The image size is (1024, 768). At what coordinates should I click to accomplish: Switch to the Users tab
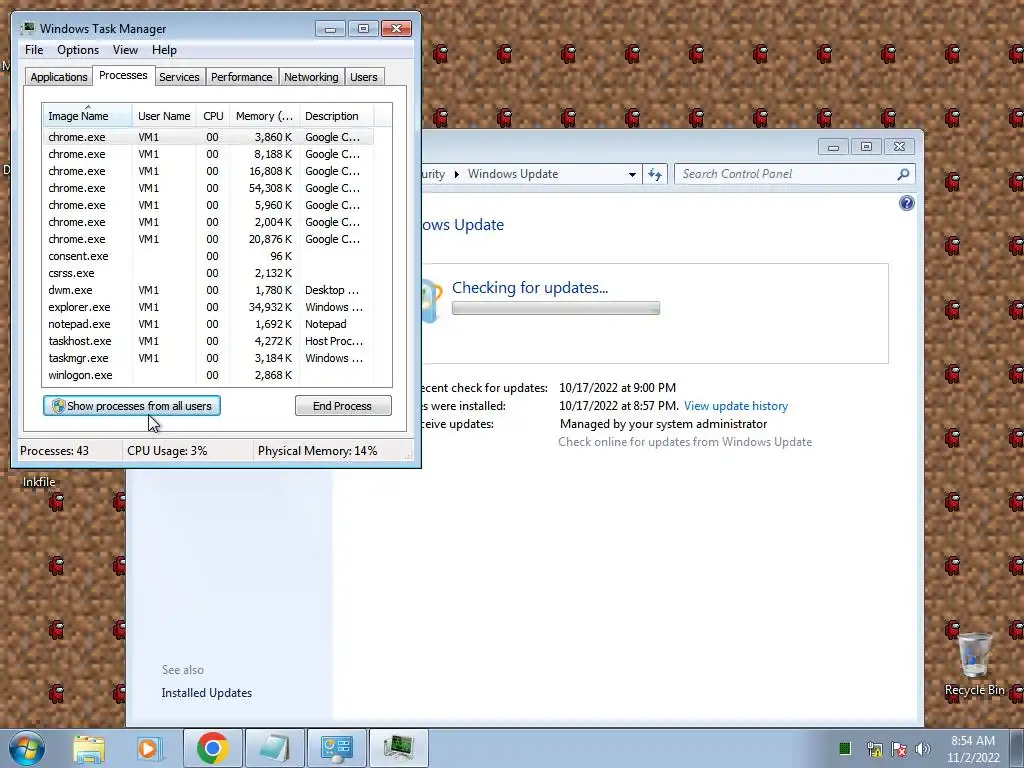pyautogui.click(x=364, y=77)
